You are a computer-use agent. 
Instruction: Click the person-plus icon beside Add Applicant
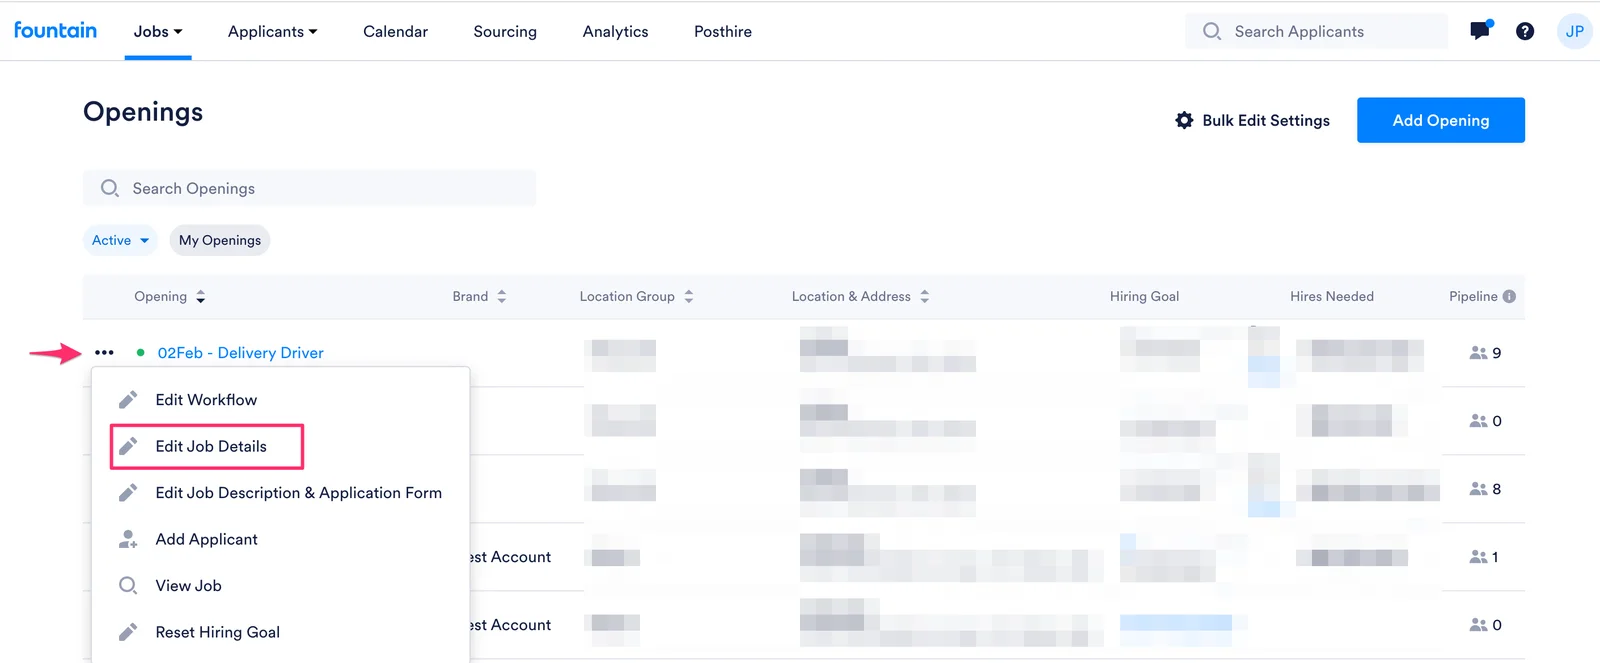point(128,540)
